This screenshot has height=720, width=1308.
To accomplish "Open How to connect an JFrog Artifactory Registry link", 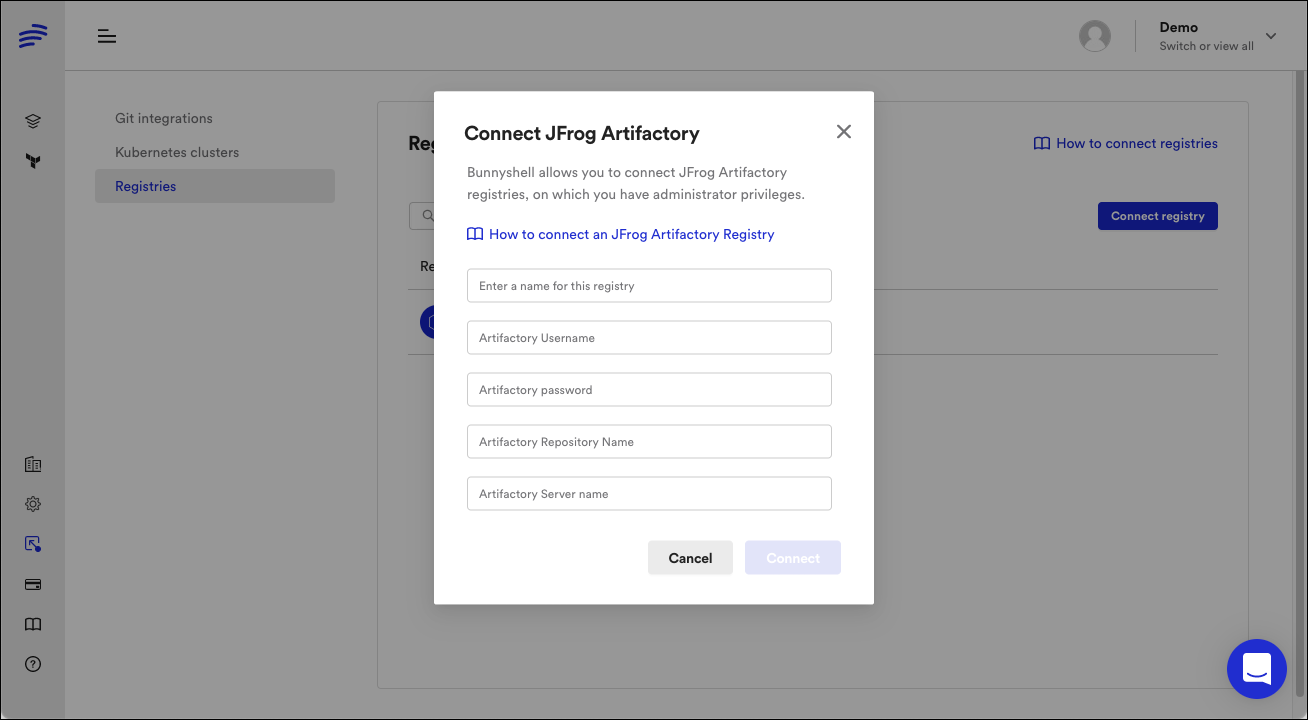I will [621, 234].
